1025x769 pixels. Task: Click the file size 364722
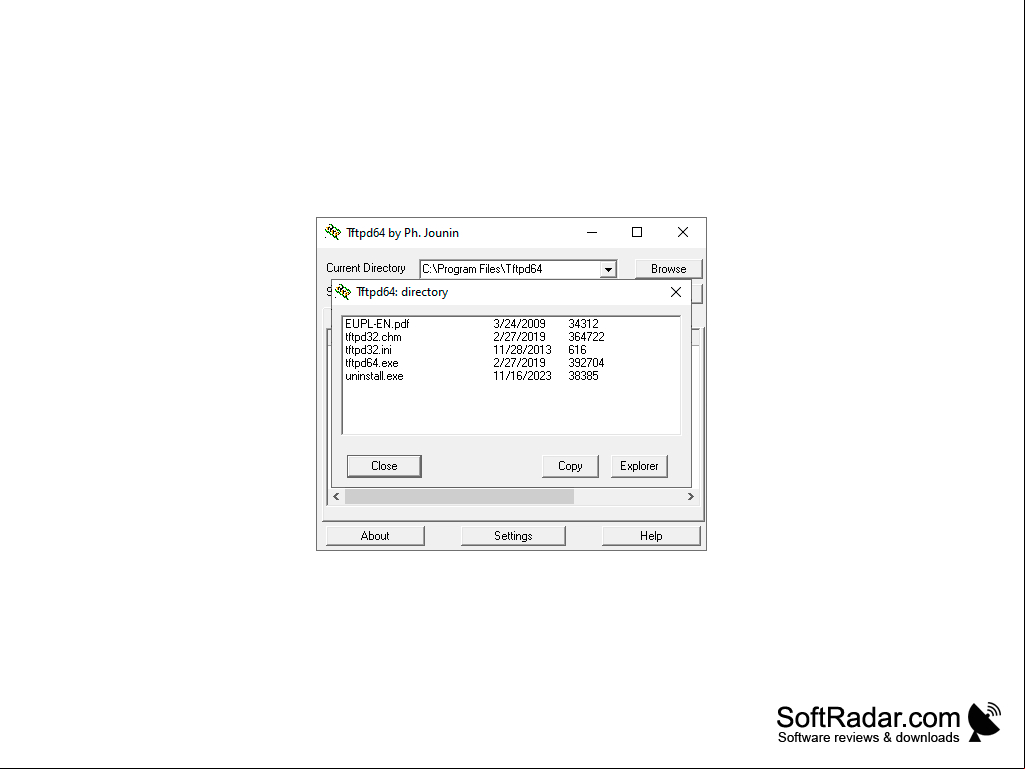586,337
